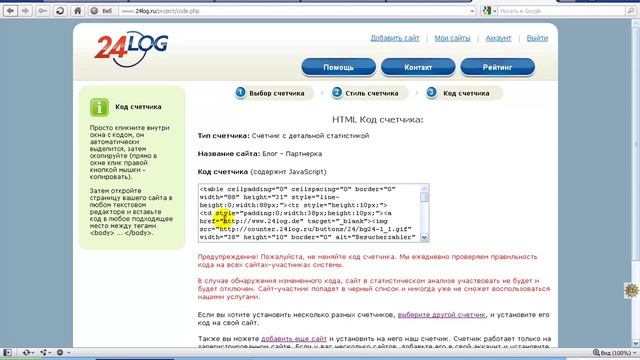The height and width of the screenshot is (360, 640).
Task: Open the Мои сайты link
Action: [452, 38]
